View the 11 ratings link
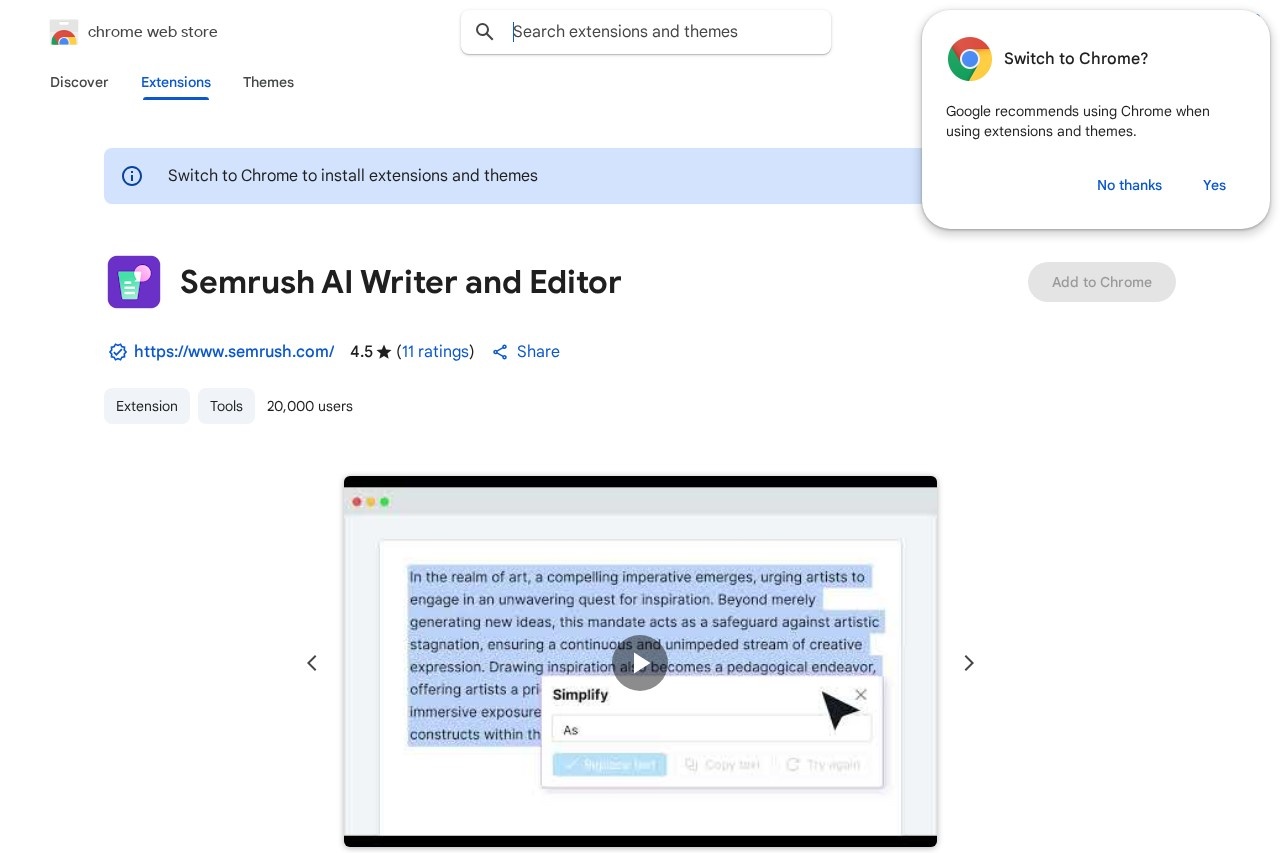Screen dimensions: 1280x853 pyautogui.click(x=435, y=352)
